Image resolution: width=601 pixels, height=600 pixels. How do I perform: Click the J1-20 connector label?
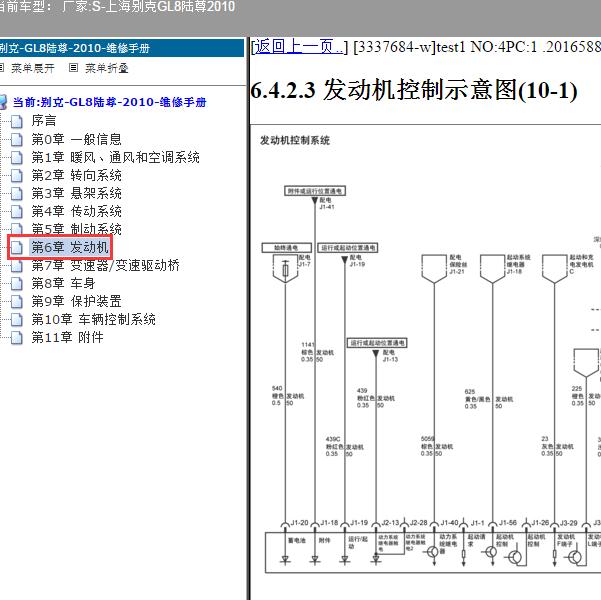pyautogui.click(x=299, y=523)
